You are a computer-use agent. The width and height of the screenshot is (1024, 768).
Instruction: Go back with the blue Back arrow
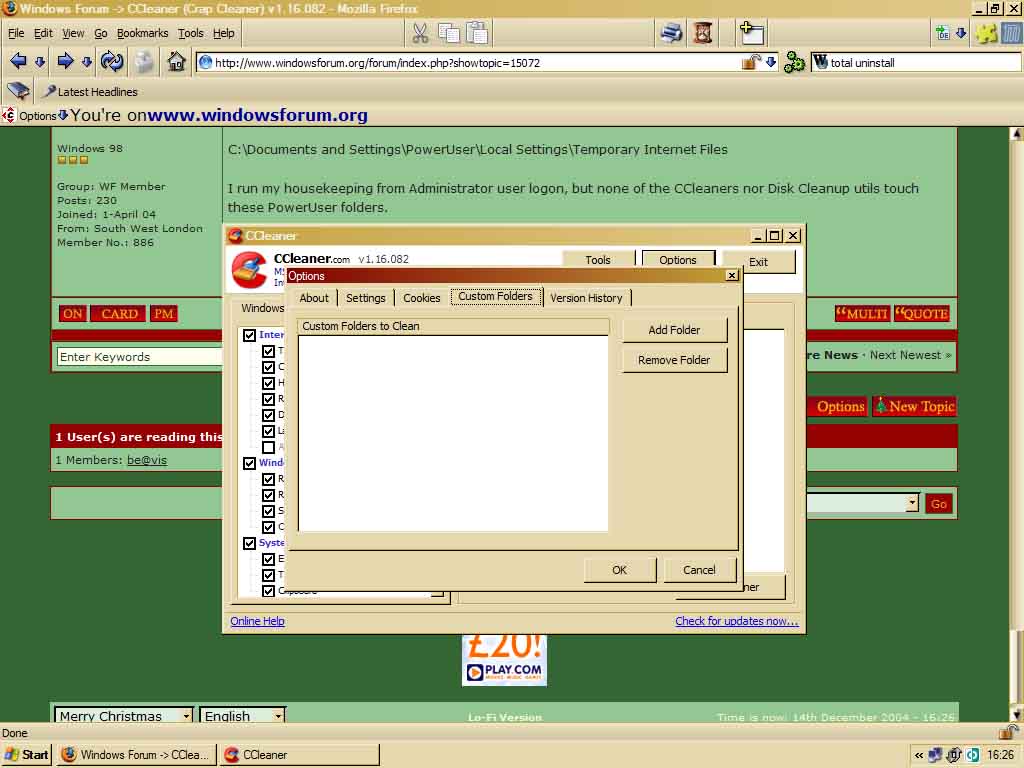tap(18, 61)
